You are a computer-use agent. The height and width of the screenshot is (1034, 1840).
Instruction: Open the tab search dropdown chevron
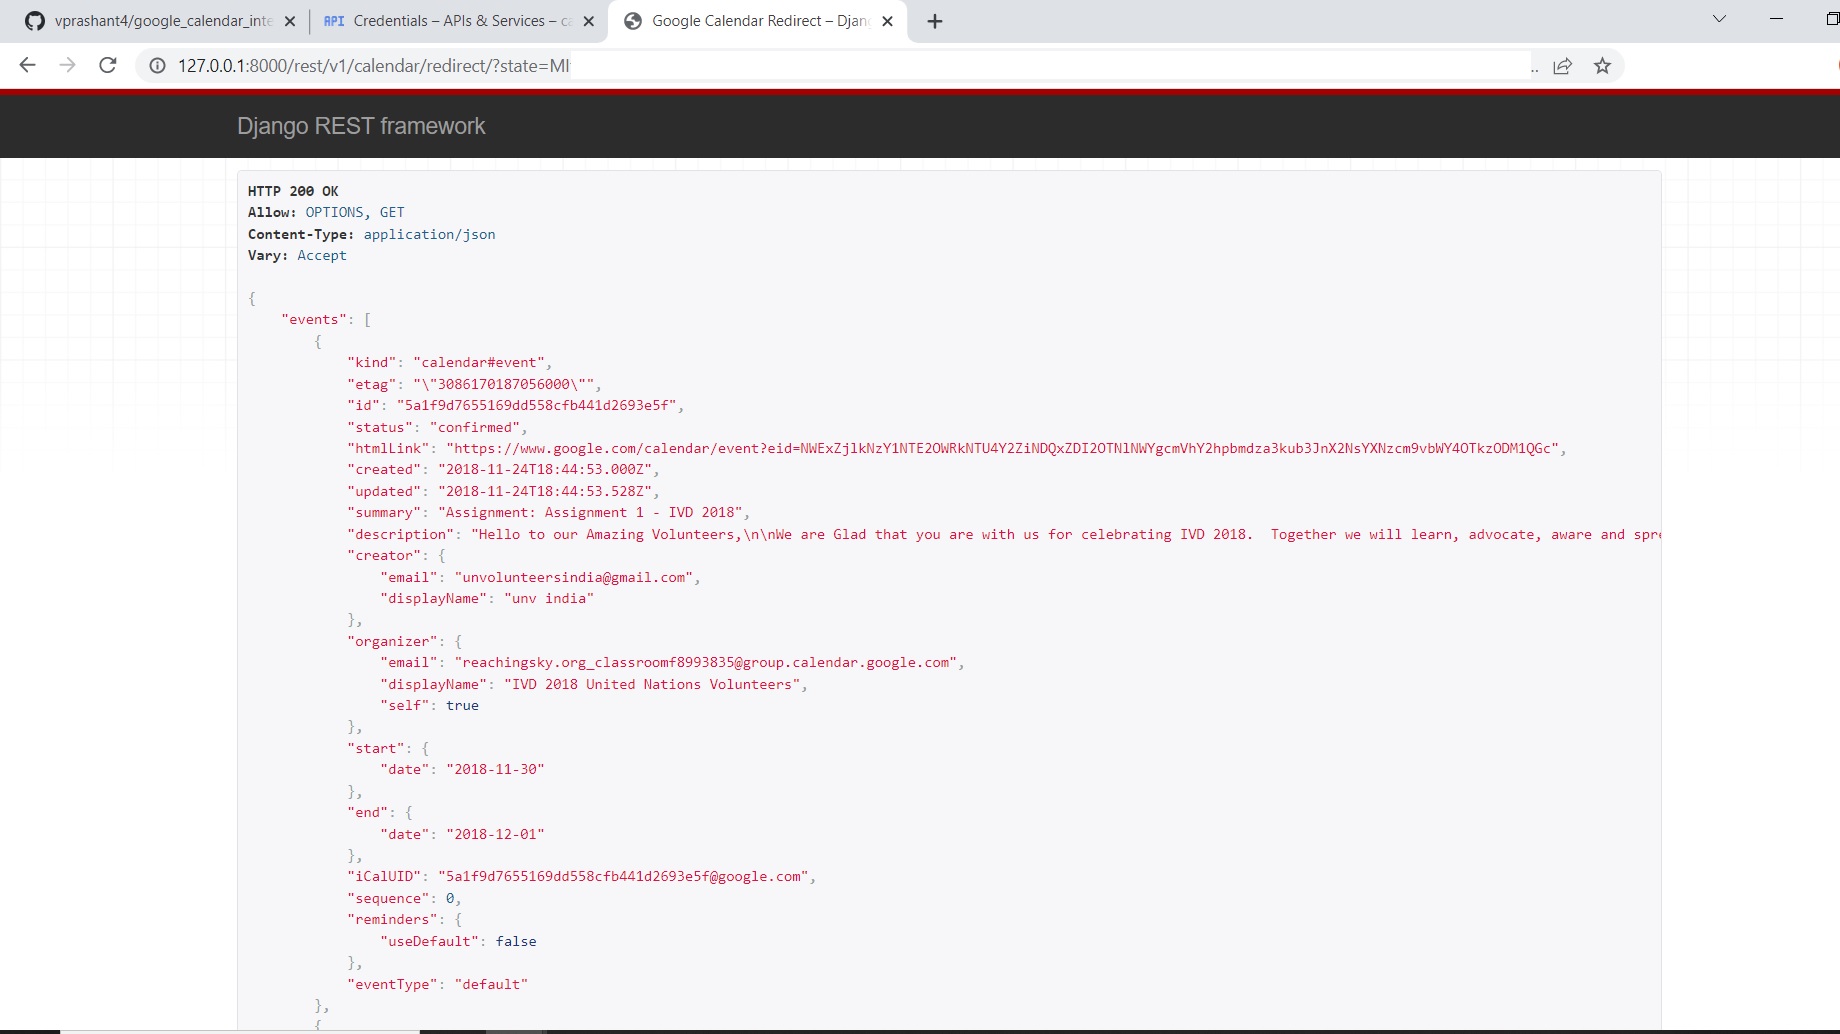[x=1719, y=19]
